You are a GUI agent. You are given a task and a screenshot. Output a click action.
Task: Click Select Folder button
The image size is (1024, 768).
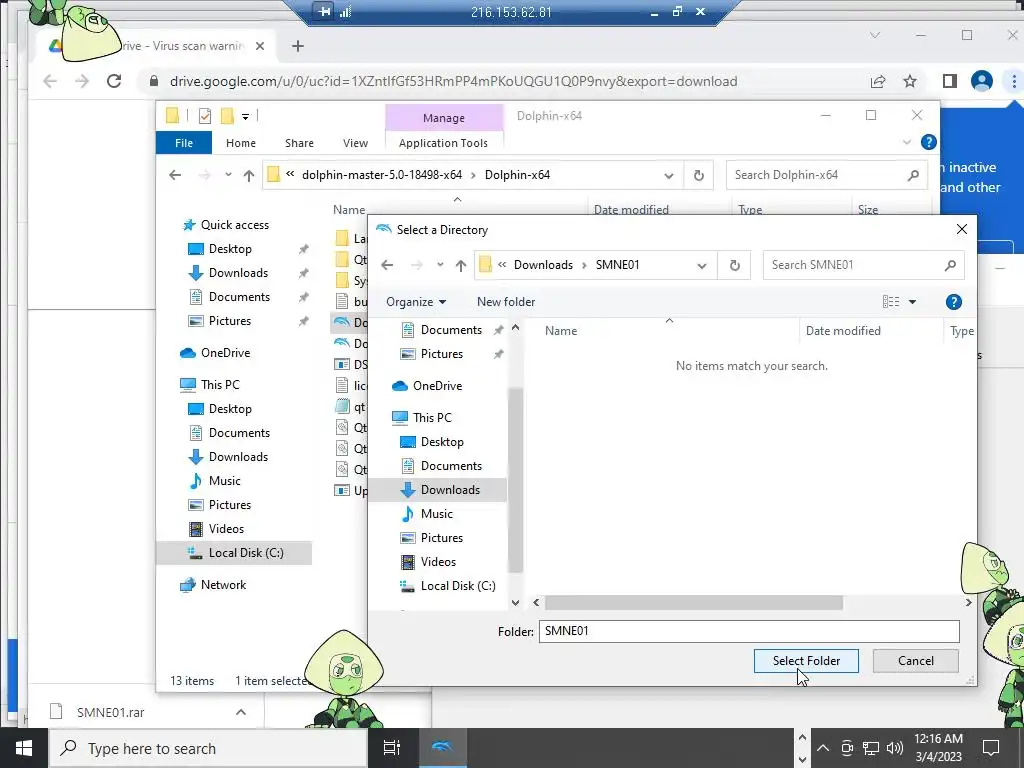(x=806, y=661)
